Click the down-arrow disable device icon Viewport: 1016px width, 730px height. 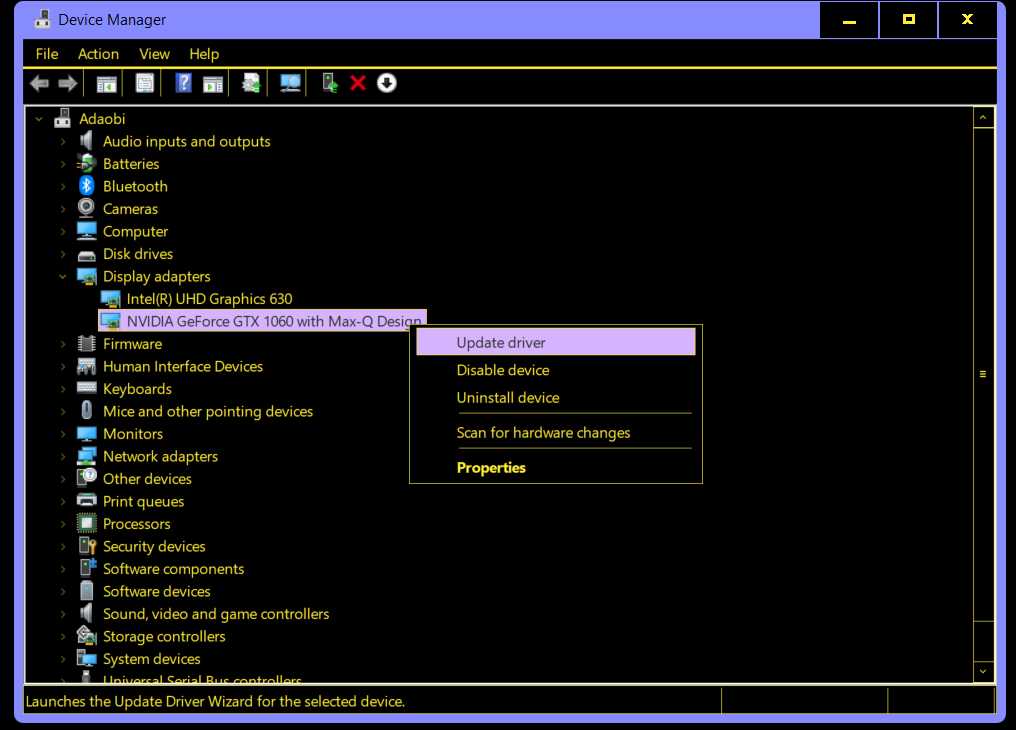click(387, 83)
